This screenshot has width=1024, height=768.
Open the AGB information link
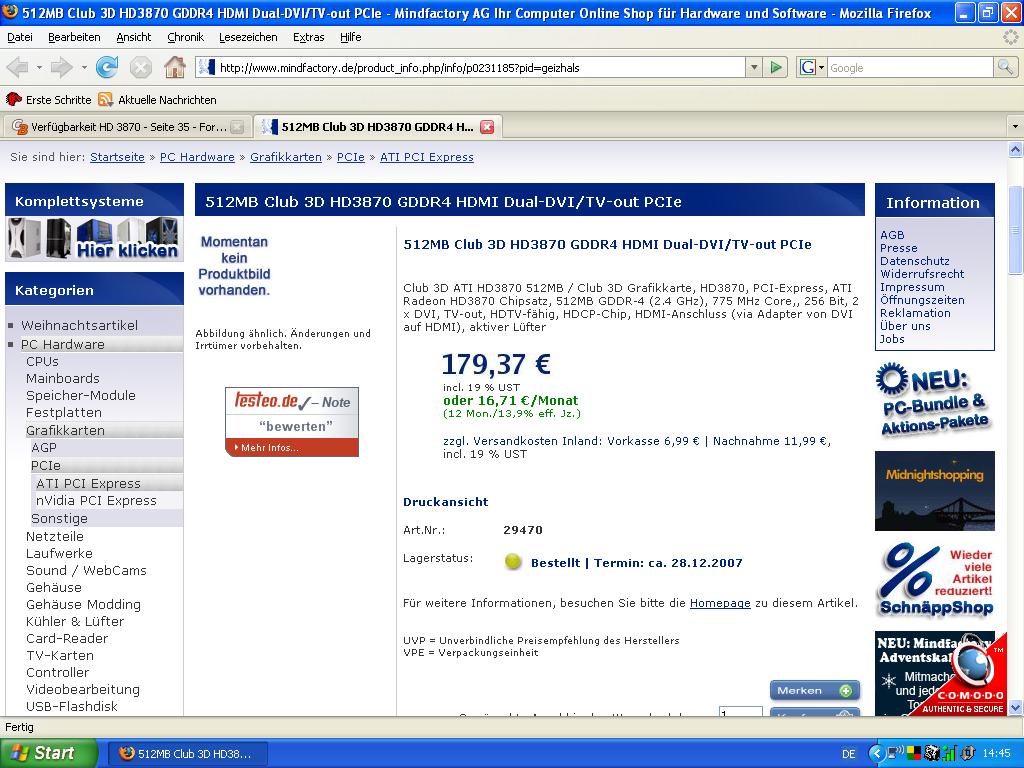[x=892, y=234]
